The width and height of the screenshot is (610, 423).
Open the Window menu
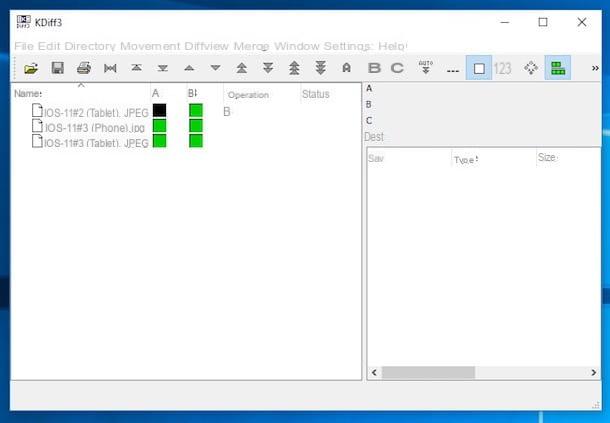pos(297,46)
